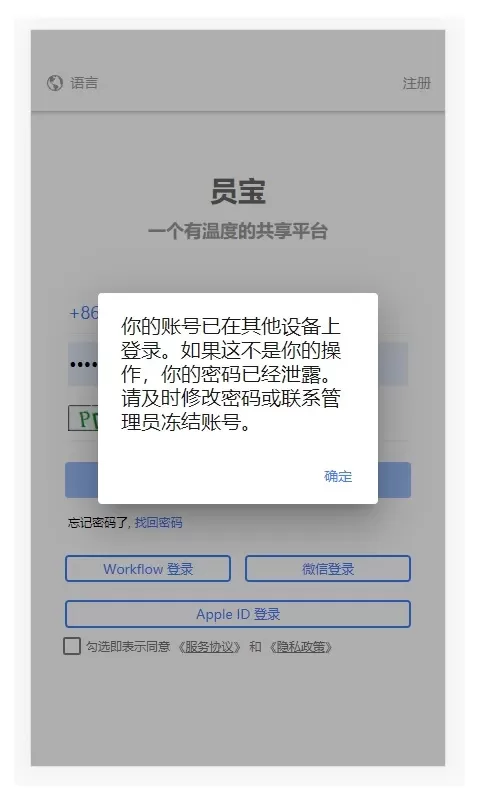This screenshot has height=800, width=480.
Task: Click the 员宝 app title
Action: tap(238, 191)
